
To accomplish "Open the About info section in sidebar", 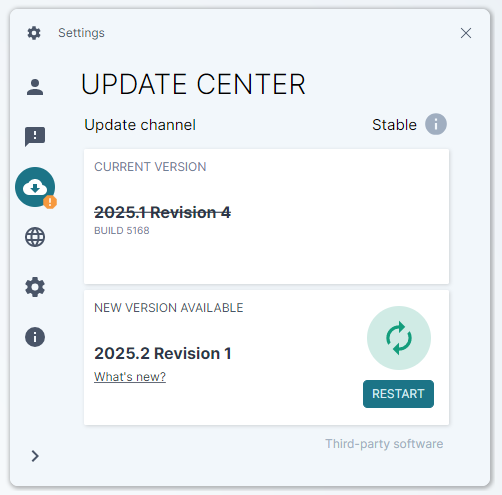I will pos(35,337).
